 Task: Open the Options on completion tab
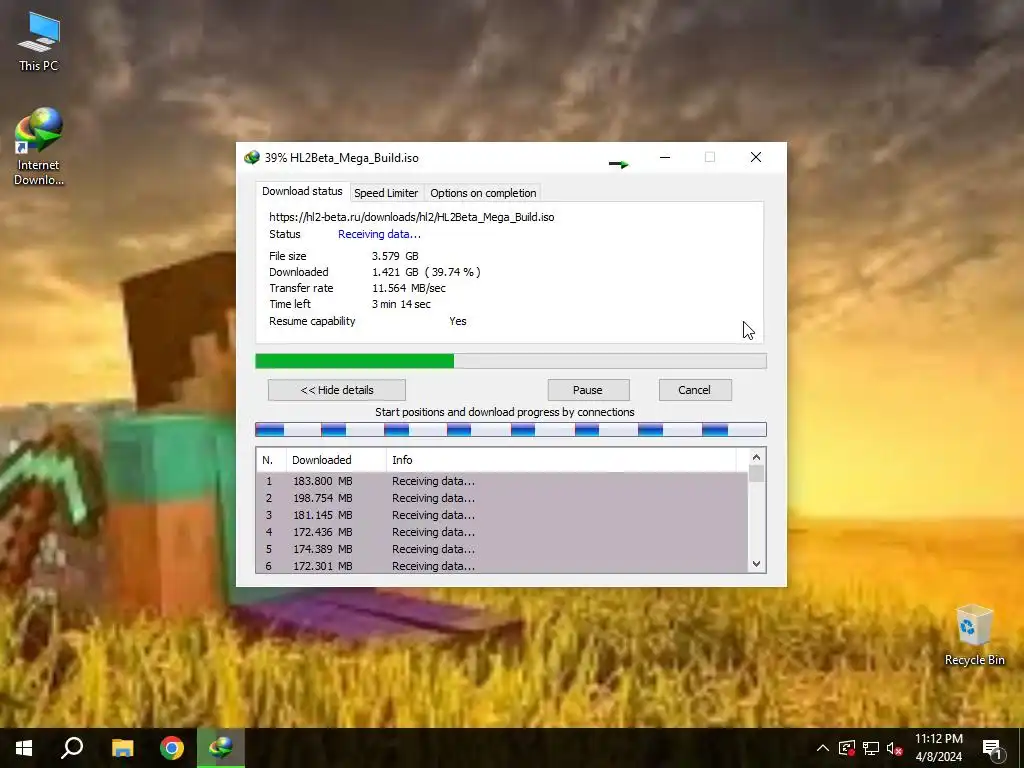point(483,193)
